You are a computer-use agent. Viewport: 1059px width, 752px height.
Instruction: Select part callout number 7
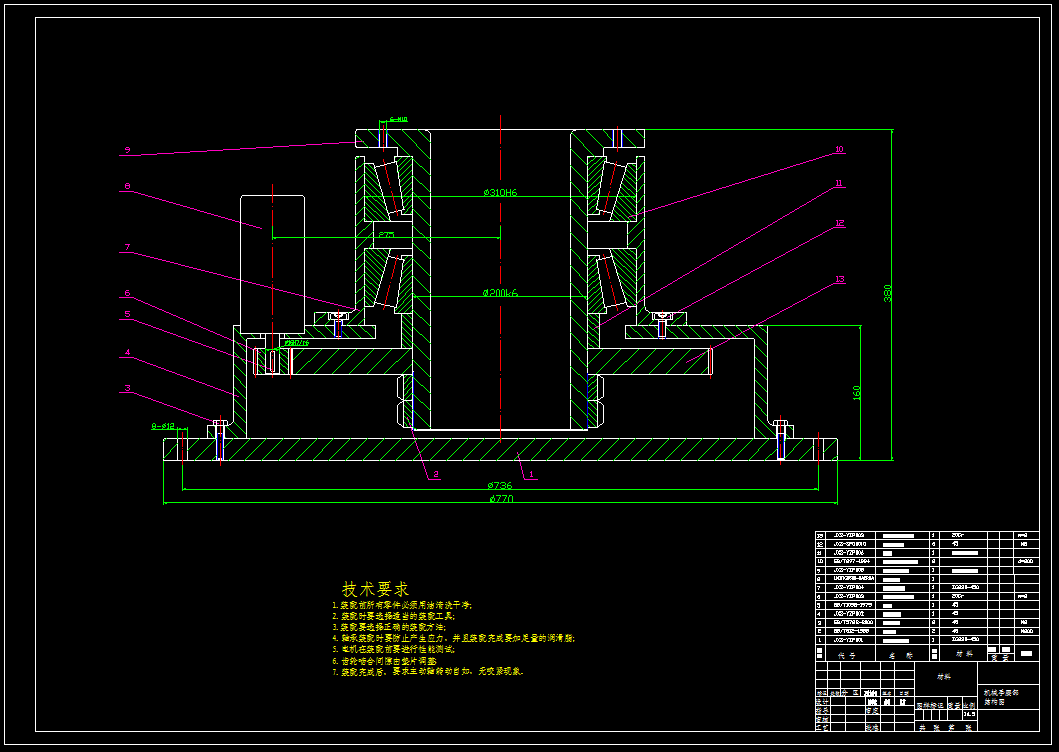pos(127,248)
